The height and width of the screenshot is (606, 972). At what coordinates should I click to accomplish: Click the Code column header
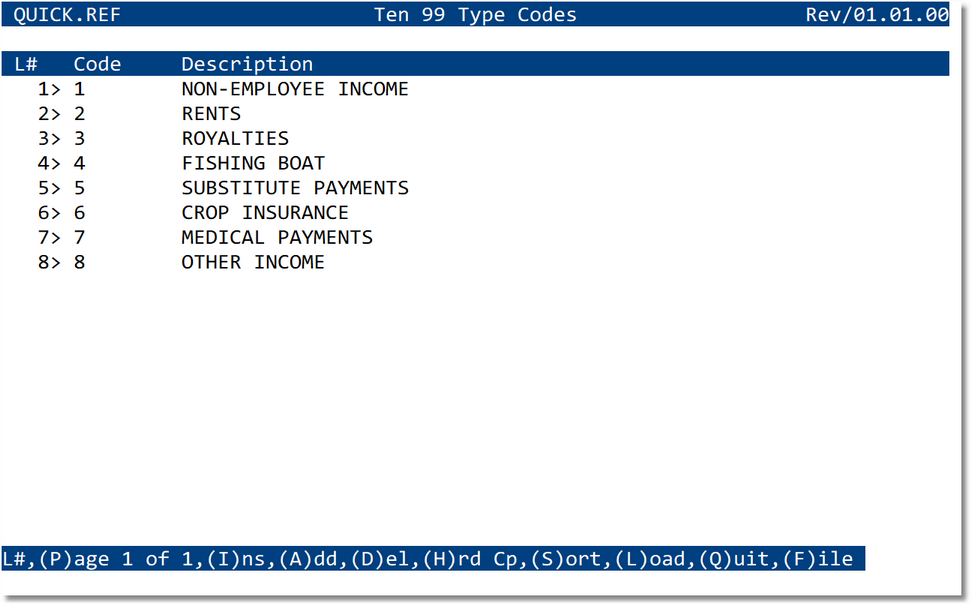coord(97,63)
